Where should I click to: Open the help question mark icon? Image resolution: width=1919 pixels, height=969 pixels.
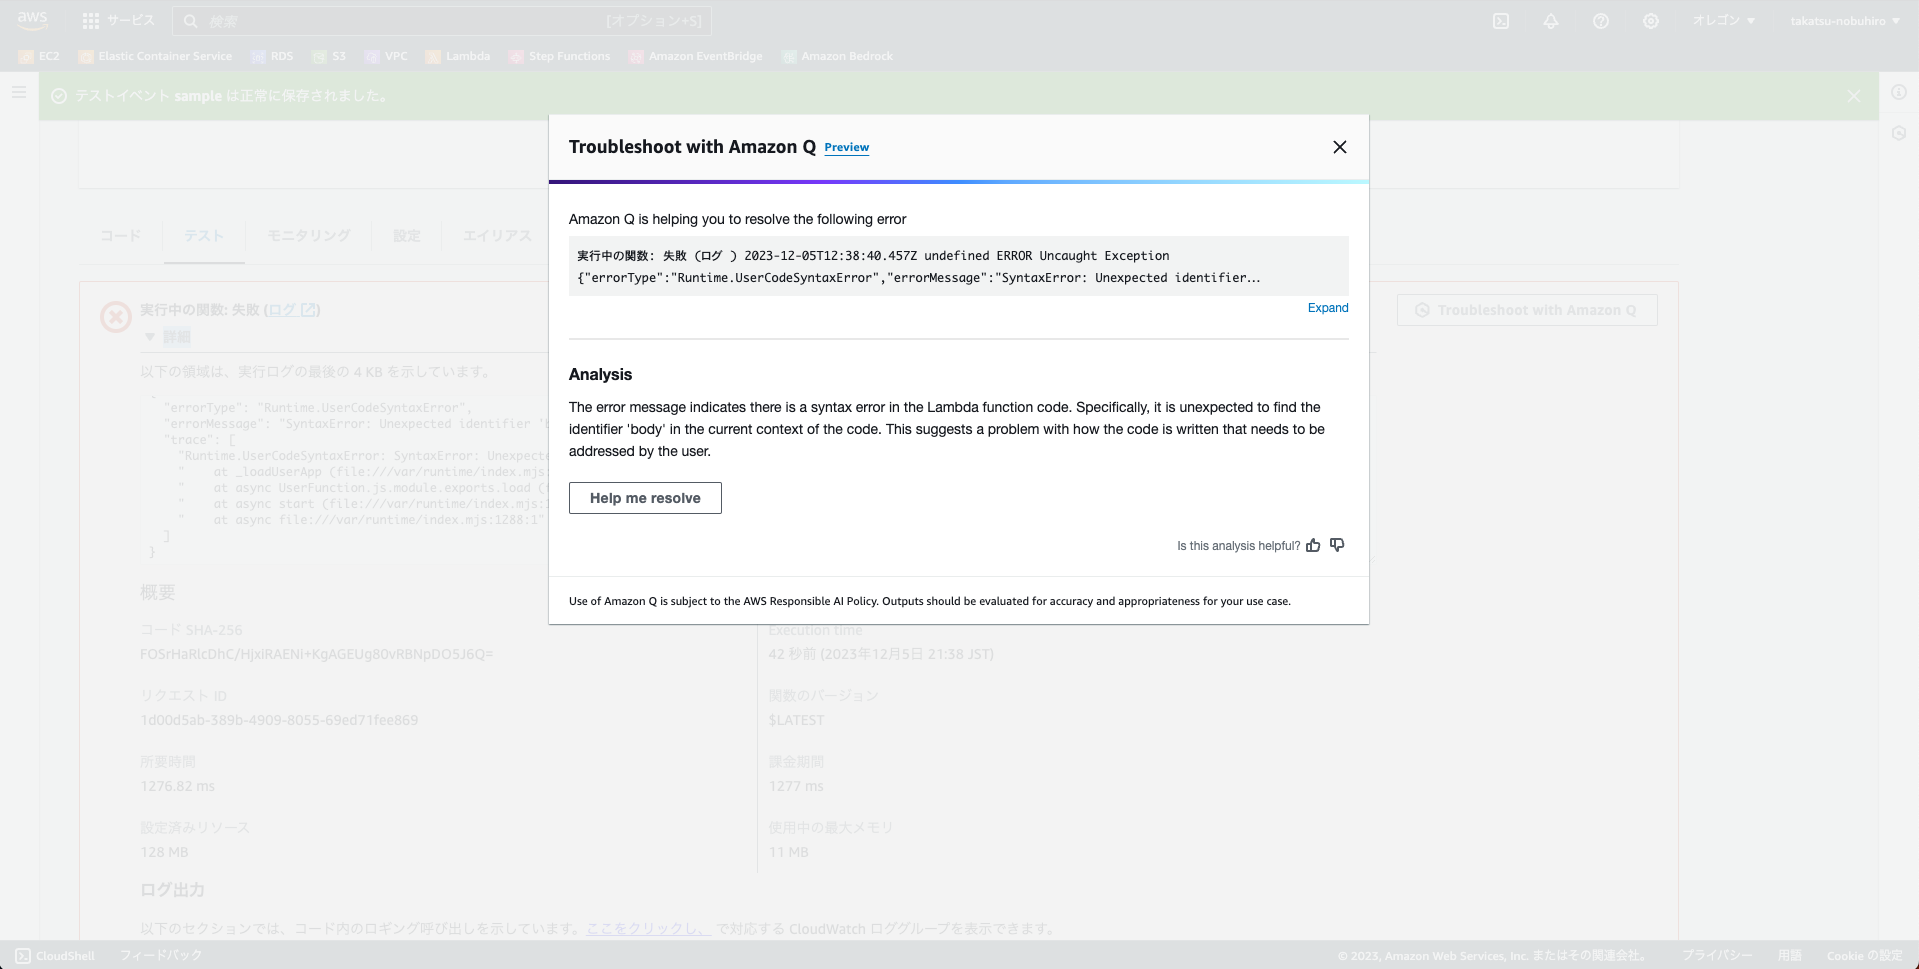pos(1601,21)
